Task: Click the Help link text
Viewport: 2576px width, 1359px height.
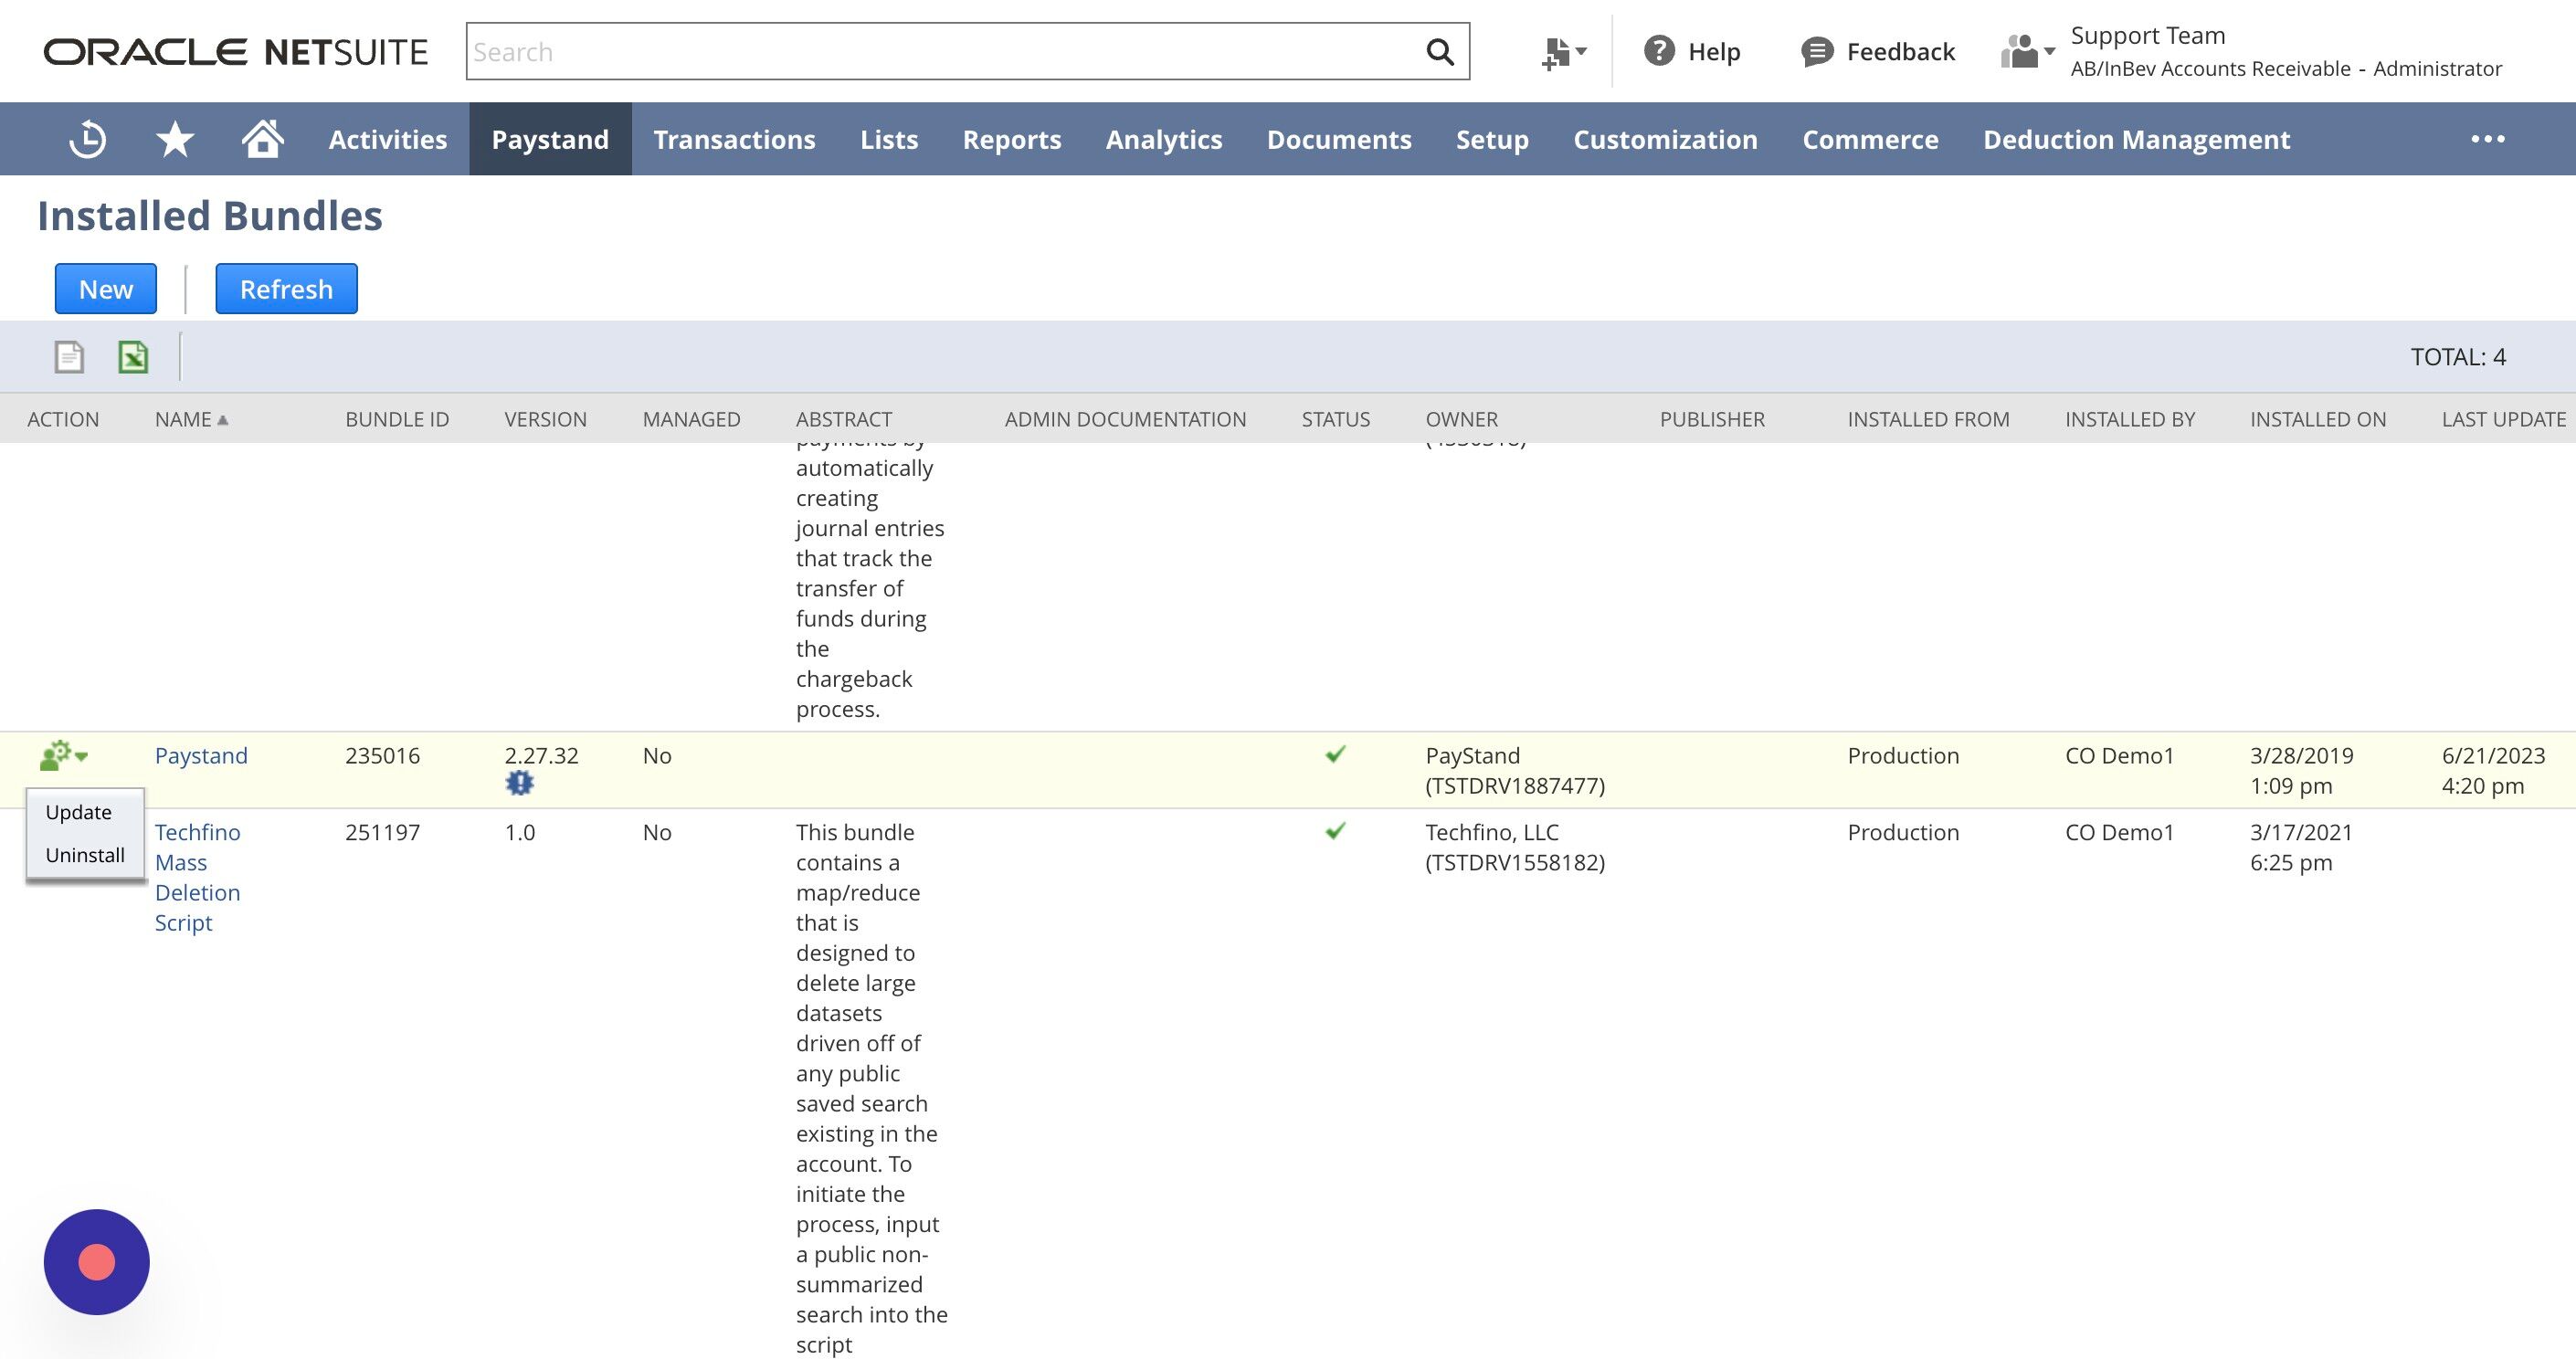Action: (x=1714, y=52)
